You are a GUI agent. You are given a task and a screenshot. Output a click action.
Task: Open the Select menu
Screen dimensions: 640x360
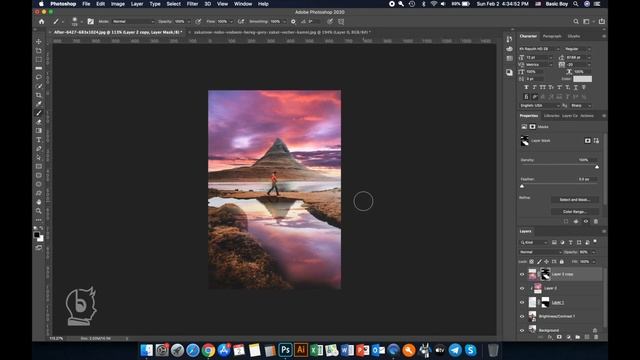coord(173,4)
